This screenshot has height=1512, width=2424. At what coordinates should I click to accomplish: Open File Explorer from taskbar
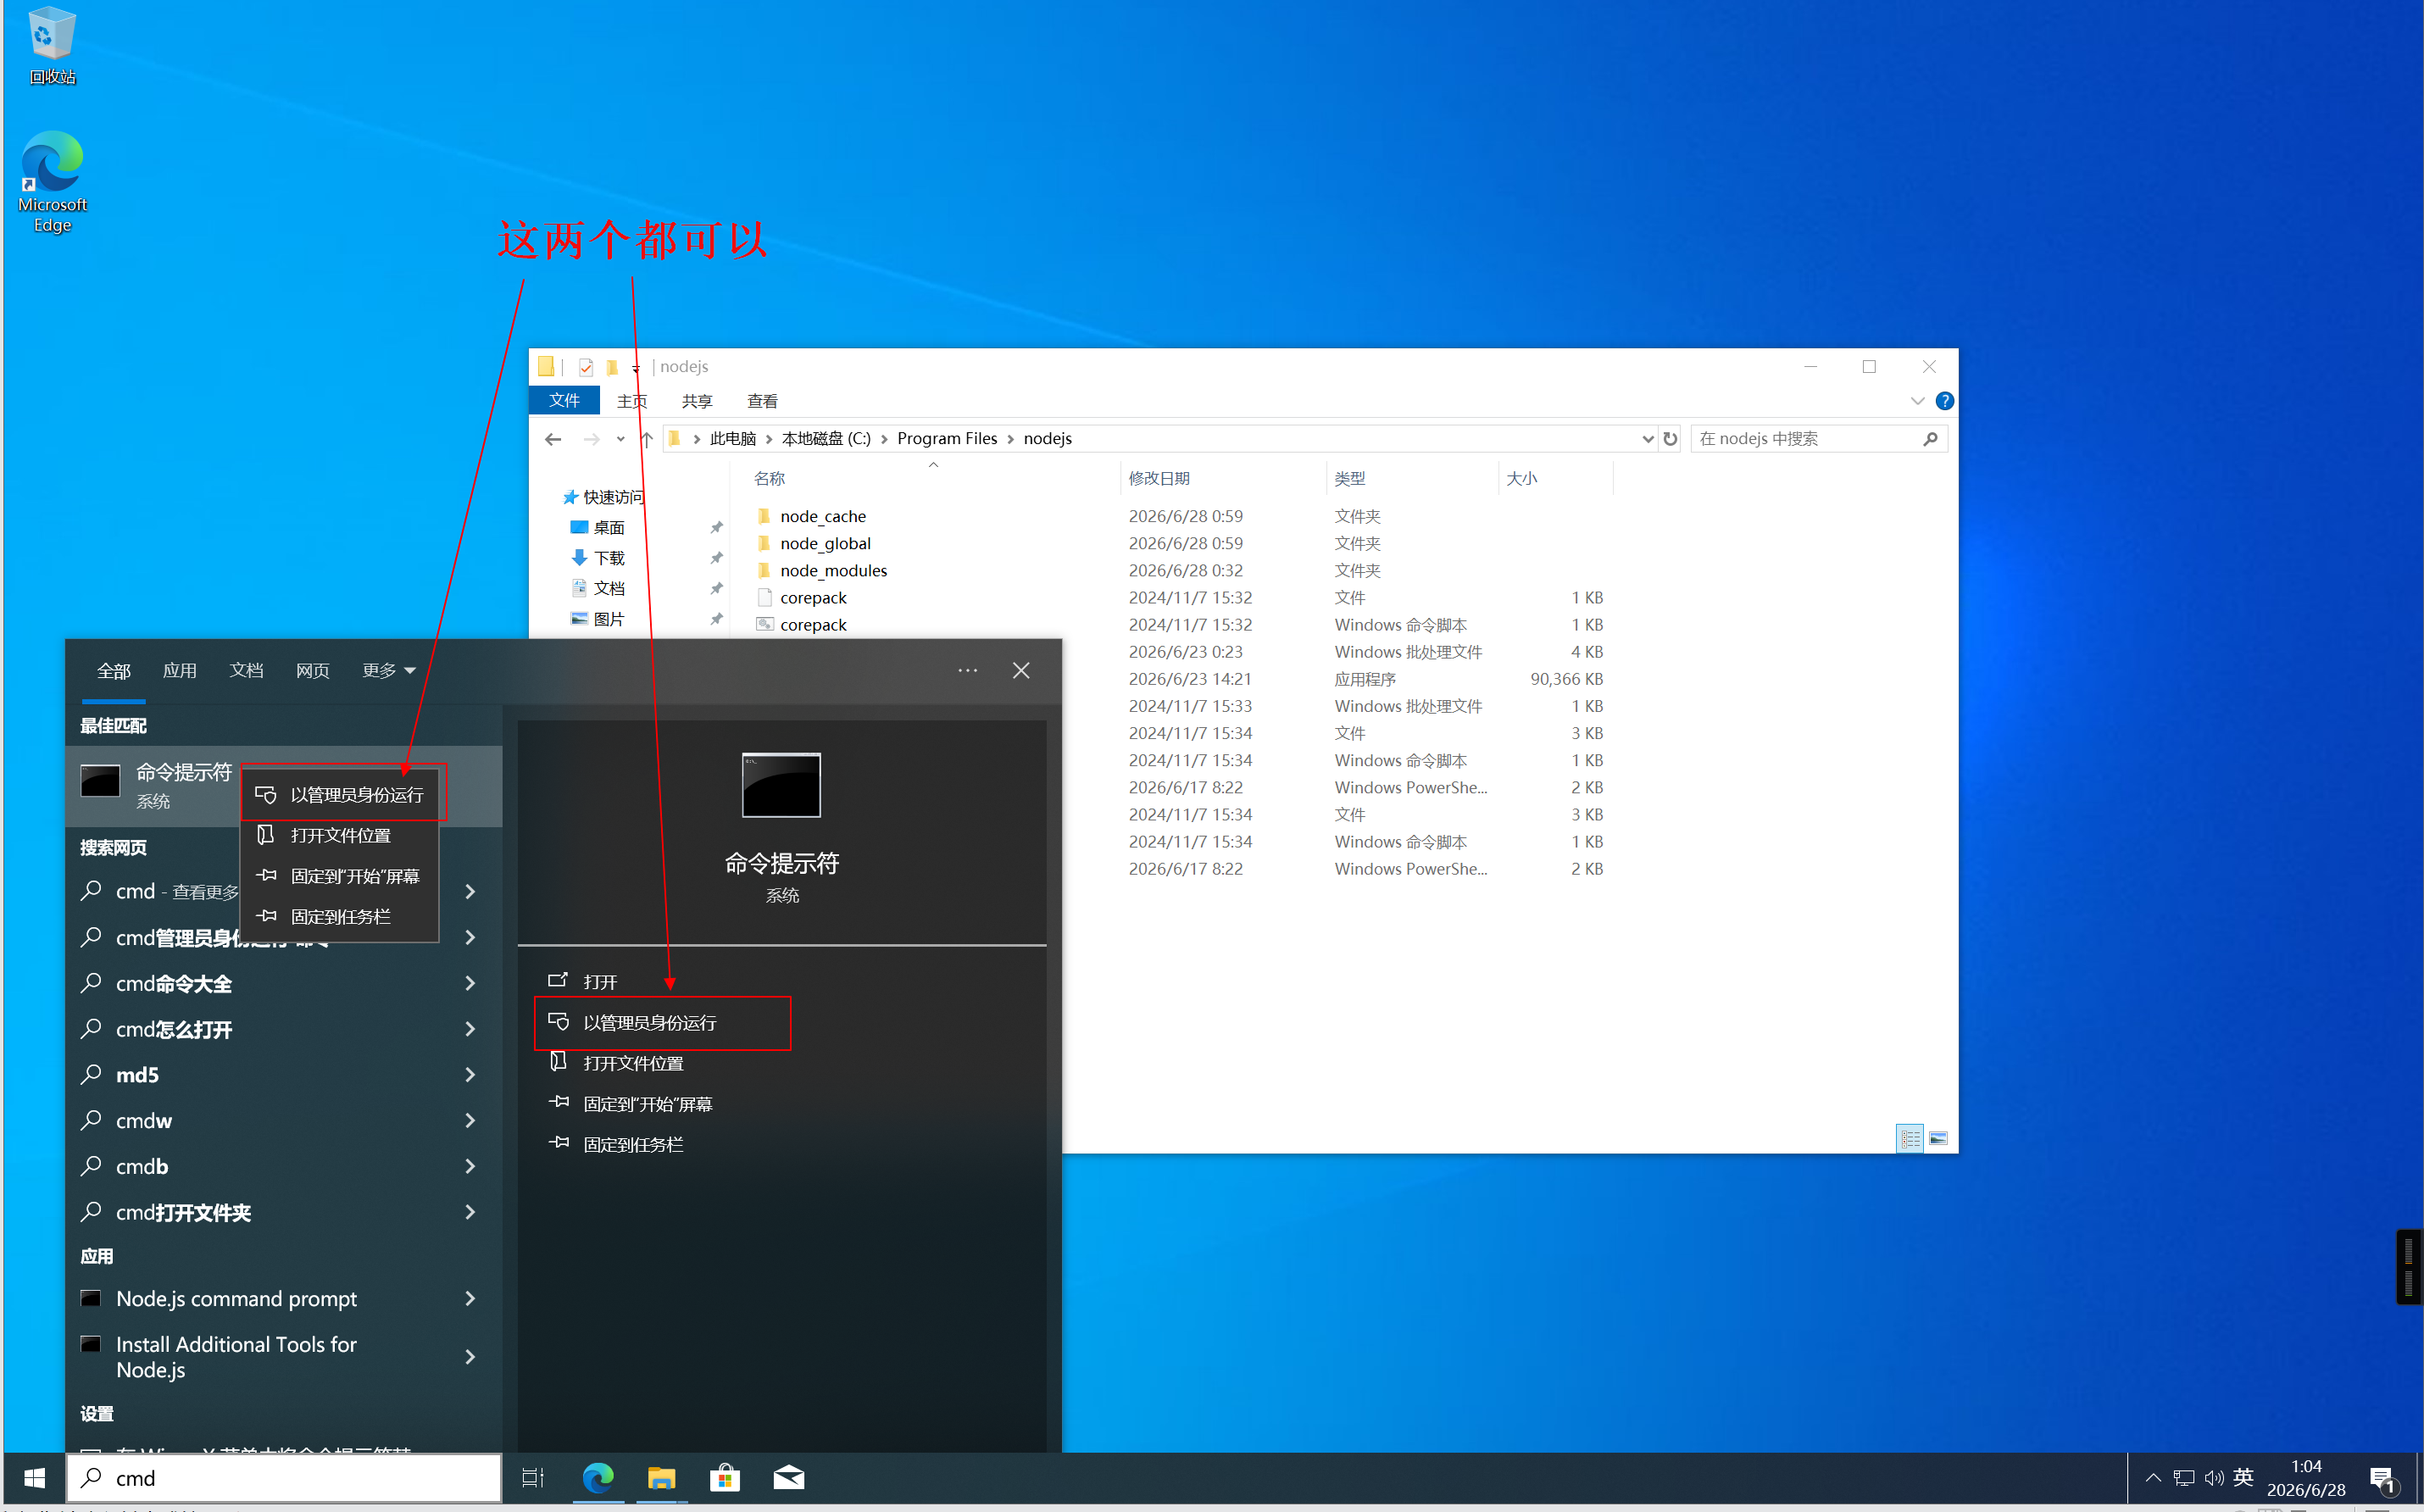[661, 1478]
